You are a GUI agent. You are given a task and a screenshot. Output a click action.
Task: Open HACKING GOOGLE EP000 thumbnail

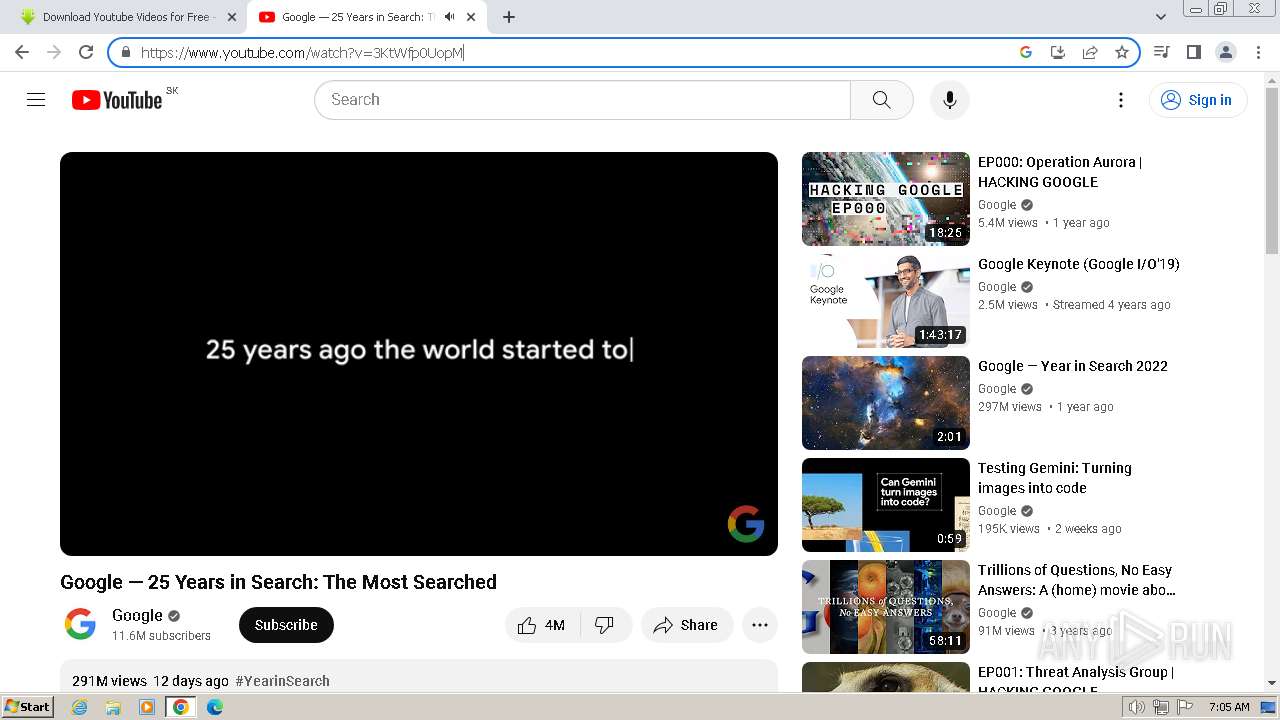tap(886, 199)
